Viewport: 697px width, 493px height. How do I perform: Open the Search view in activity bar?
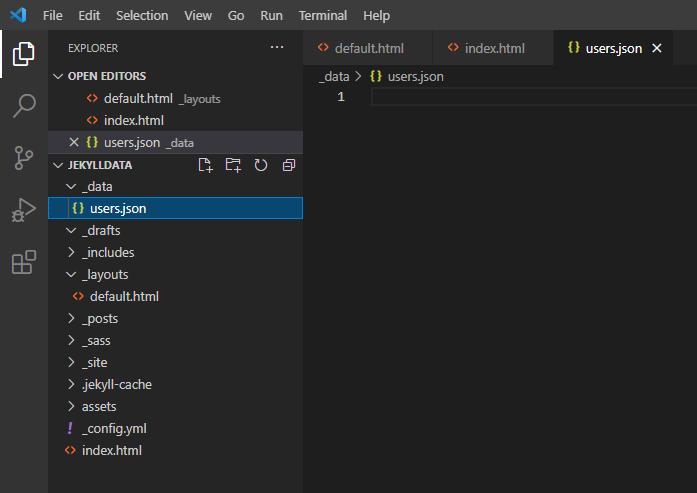(24, 106)
